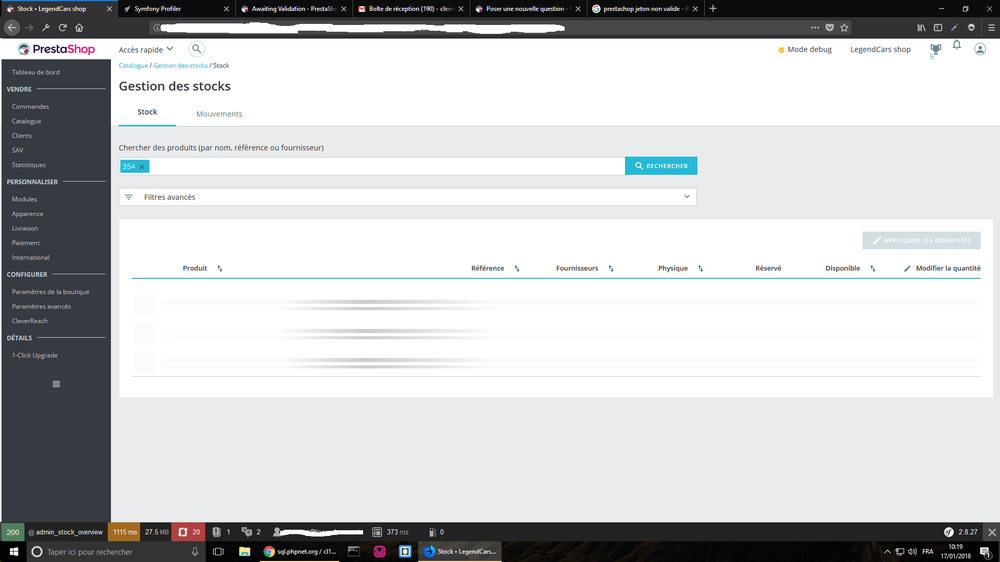
Task: Click the 200 status code in debug toolbar
Action: click(x=13, y=532)
